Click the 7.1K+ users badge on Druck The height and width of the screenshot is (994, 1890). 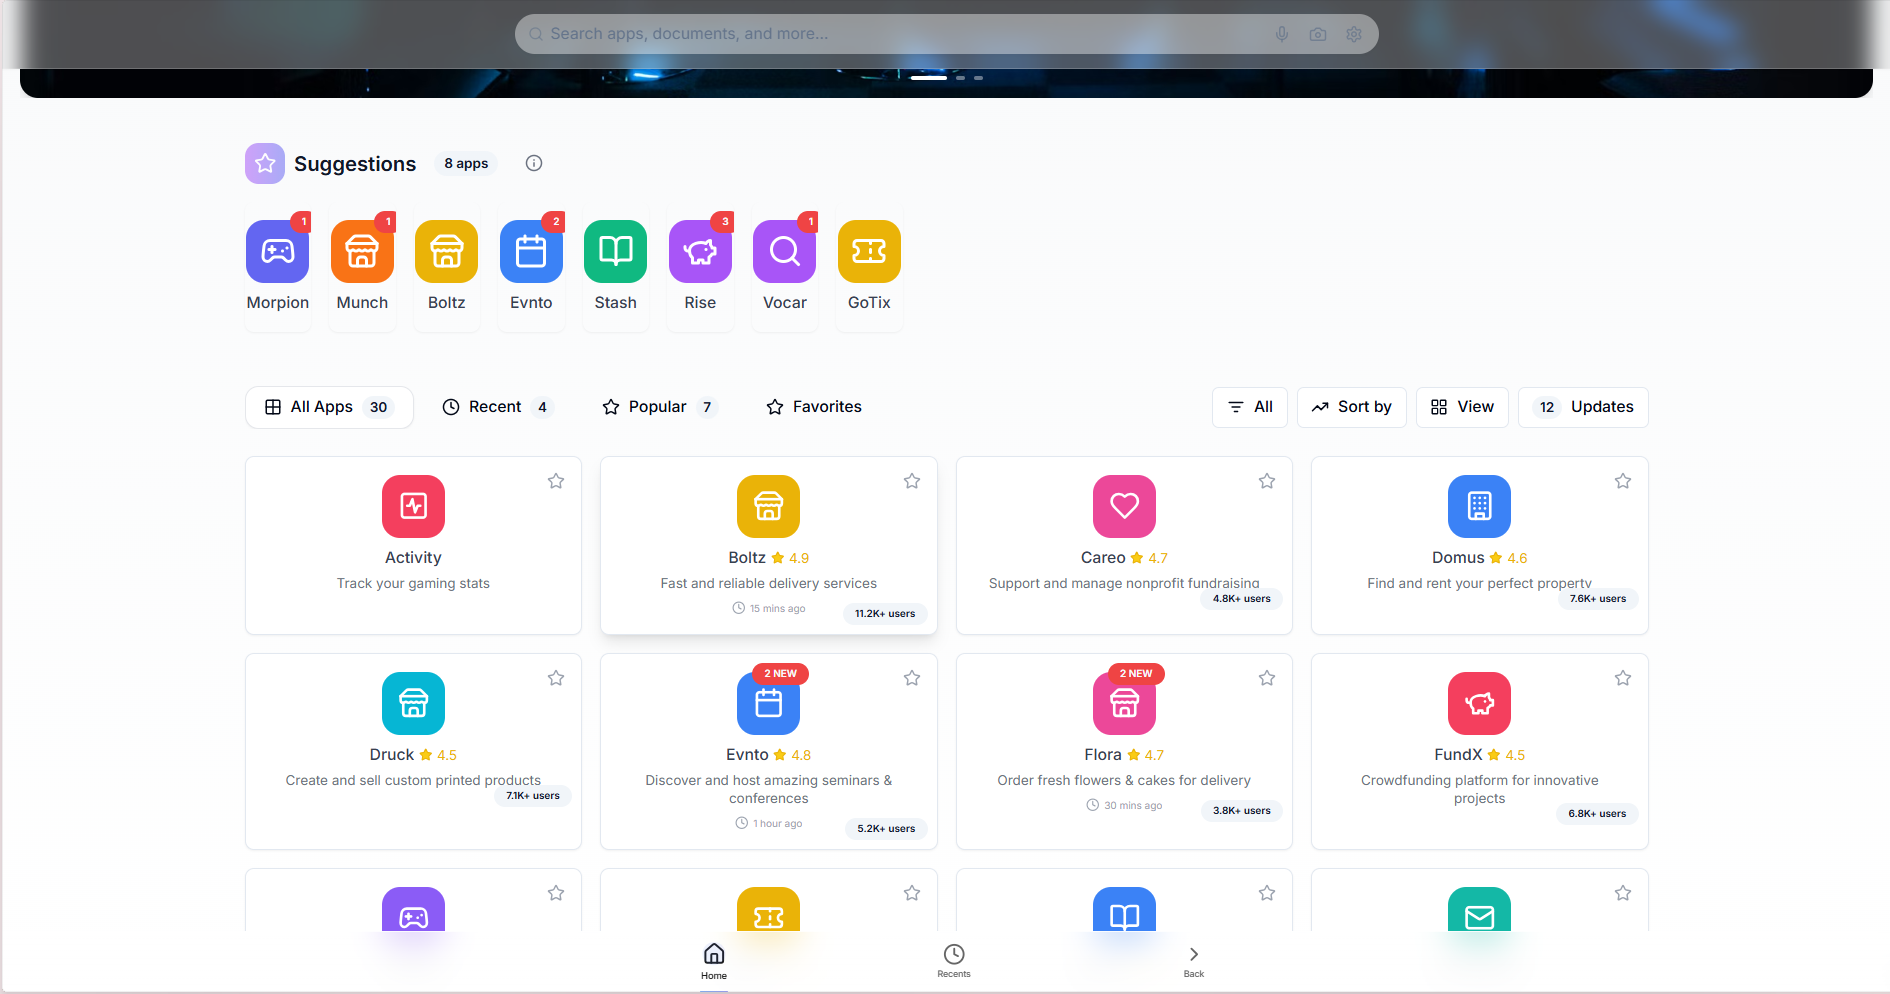[533, 796]
